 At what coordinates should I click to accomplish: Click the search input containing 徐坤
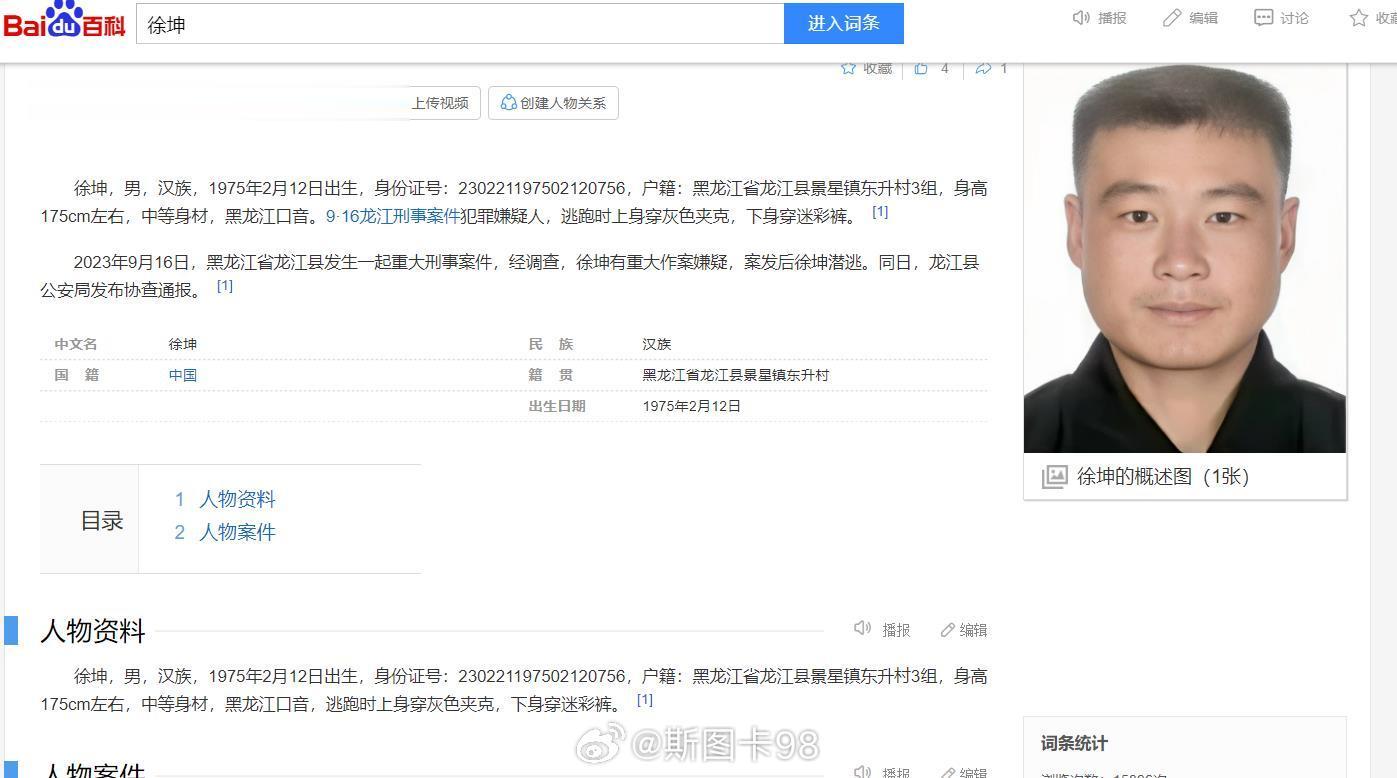460,24
